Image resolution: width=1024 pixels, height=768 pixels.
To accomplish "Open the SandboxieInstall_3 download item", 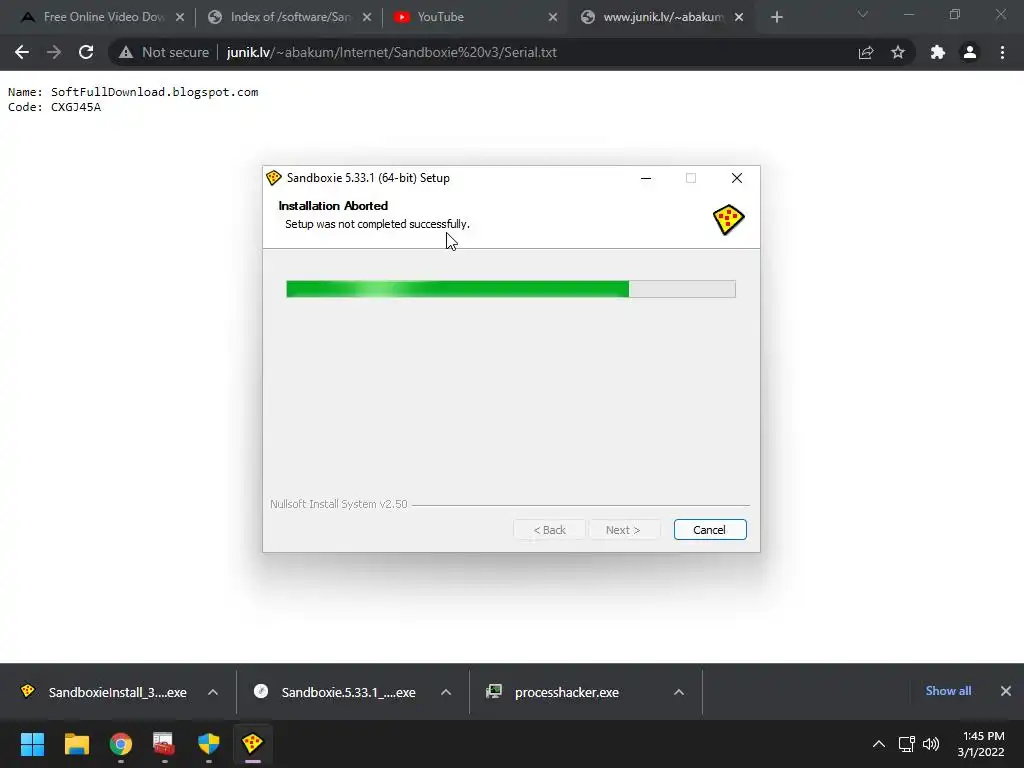I will tap(104, 692).
